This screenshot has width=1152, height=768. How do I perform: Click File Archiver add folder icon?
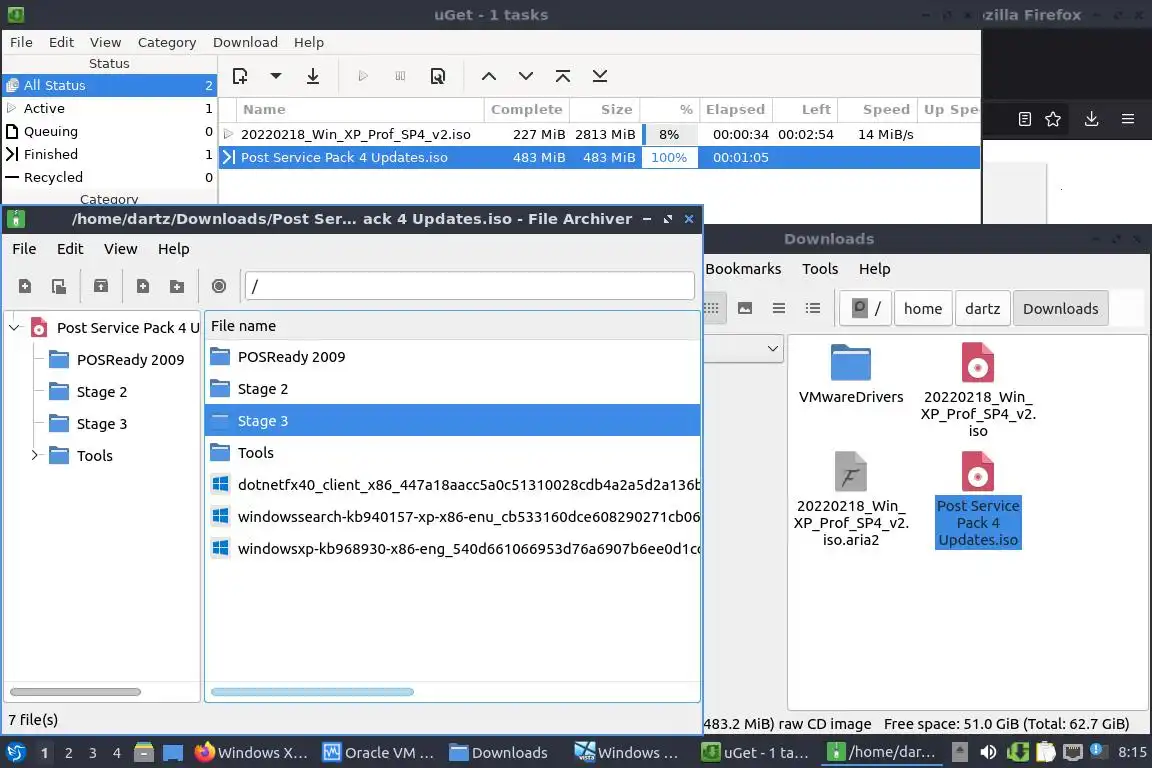click(x=176, y=287)
